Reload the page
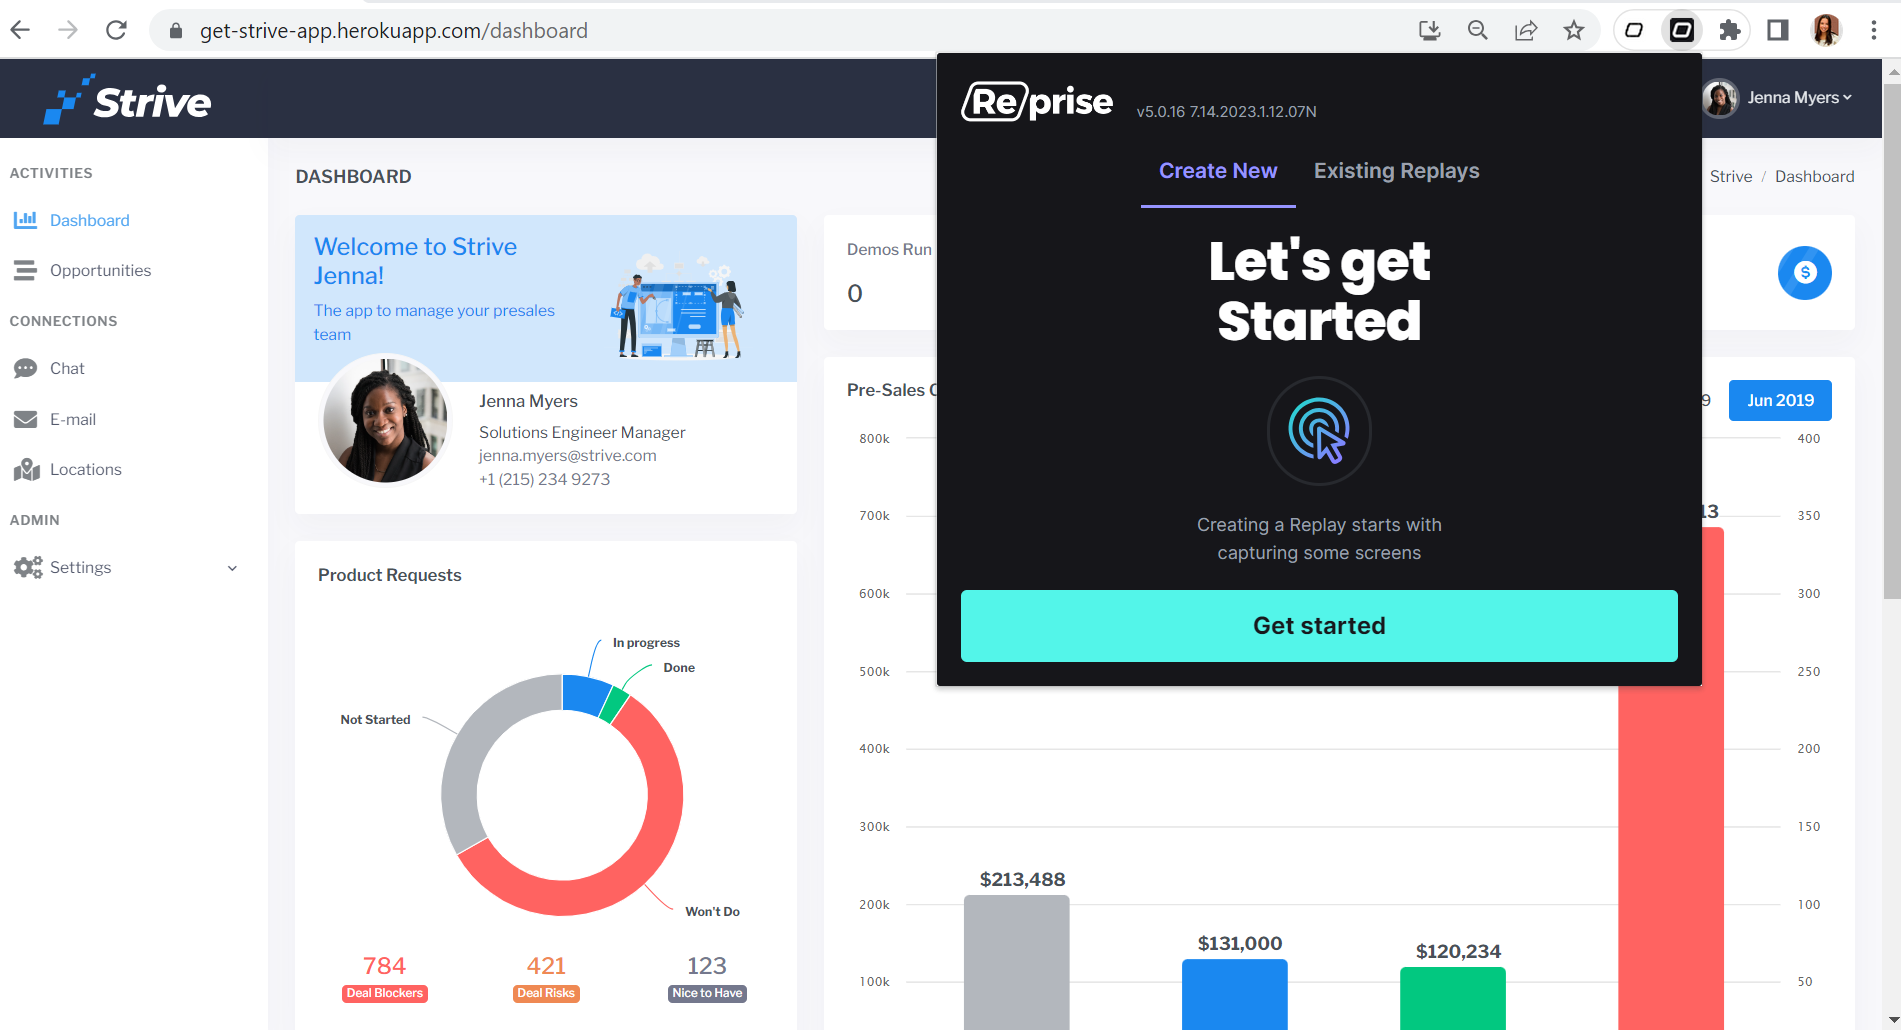This screenshot has width=1901, height=1030. (116, 30)
